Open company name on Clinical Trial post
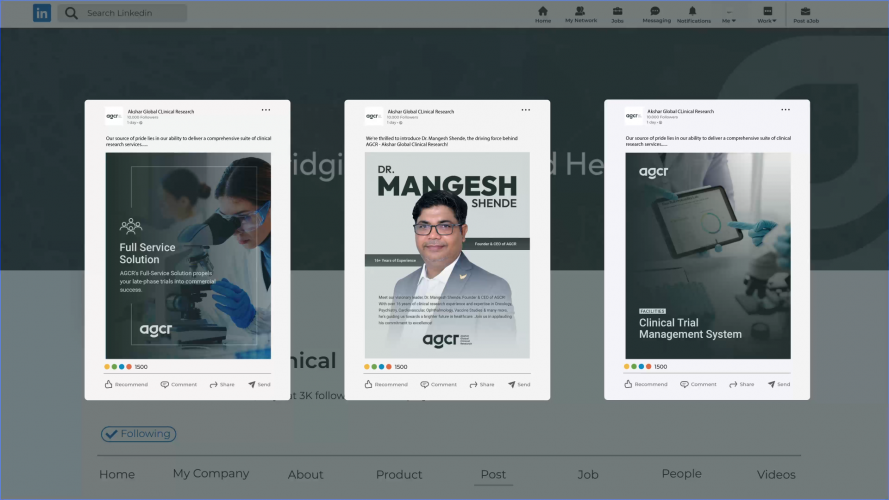The width and height of the screenshot is (889, 500). tap(680, 111)
